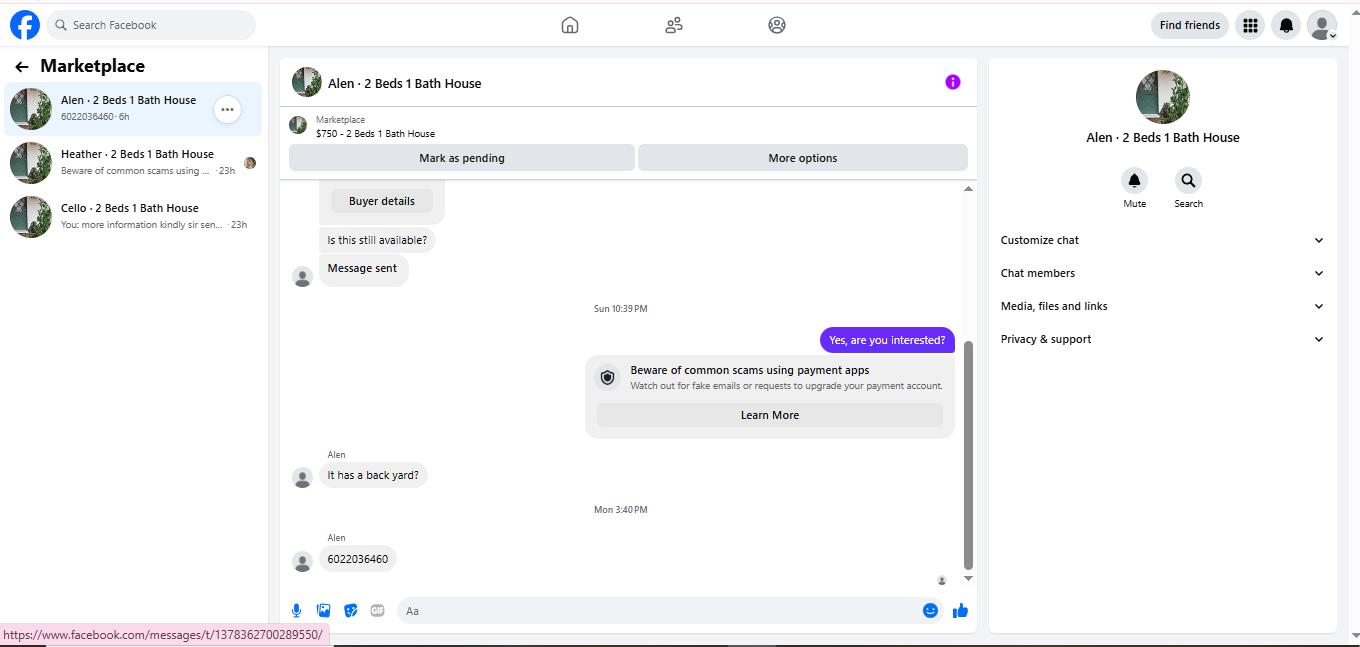Open the Groups icon in top navigation
This screenshot has width=1360, height=647.
pyautogui.click(x=777, y=25)
